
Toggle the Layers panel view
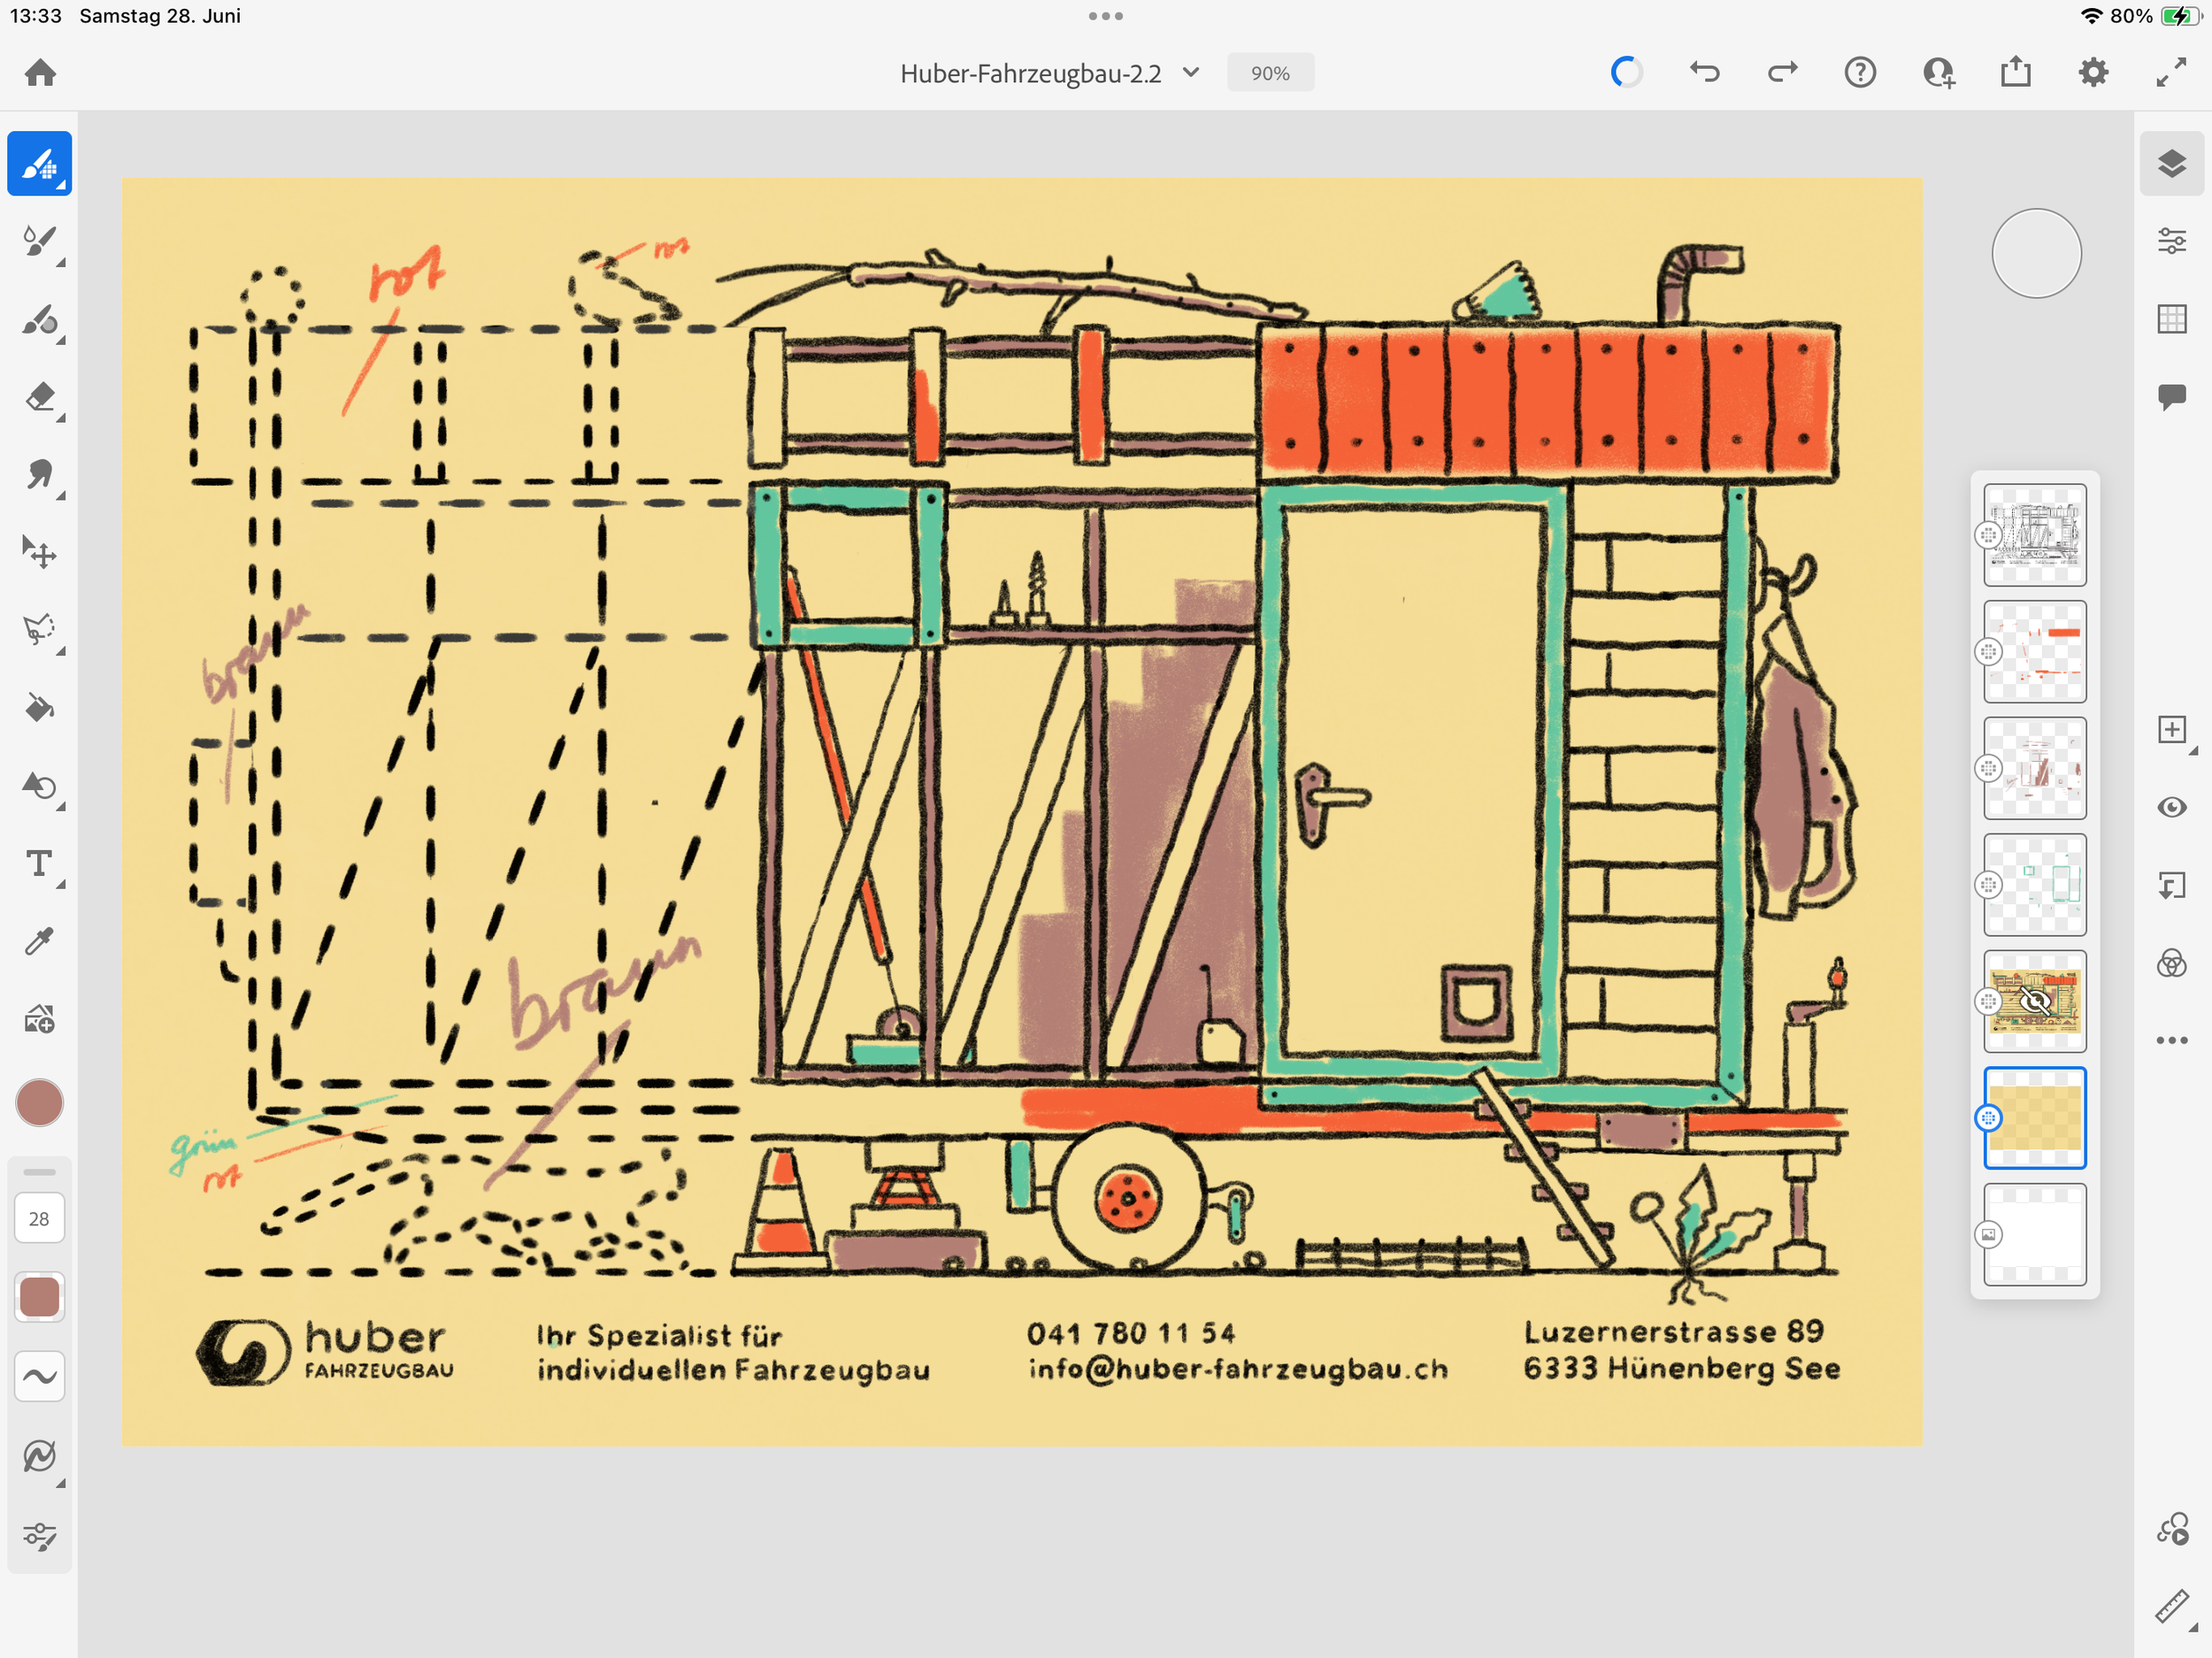tap(2171, 163)
